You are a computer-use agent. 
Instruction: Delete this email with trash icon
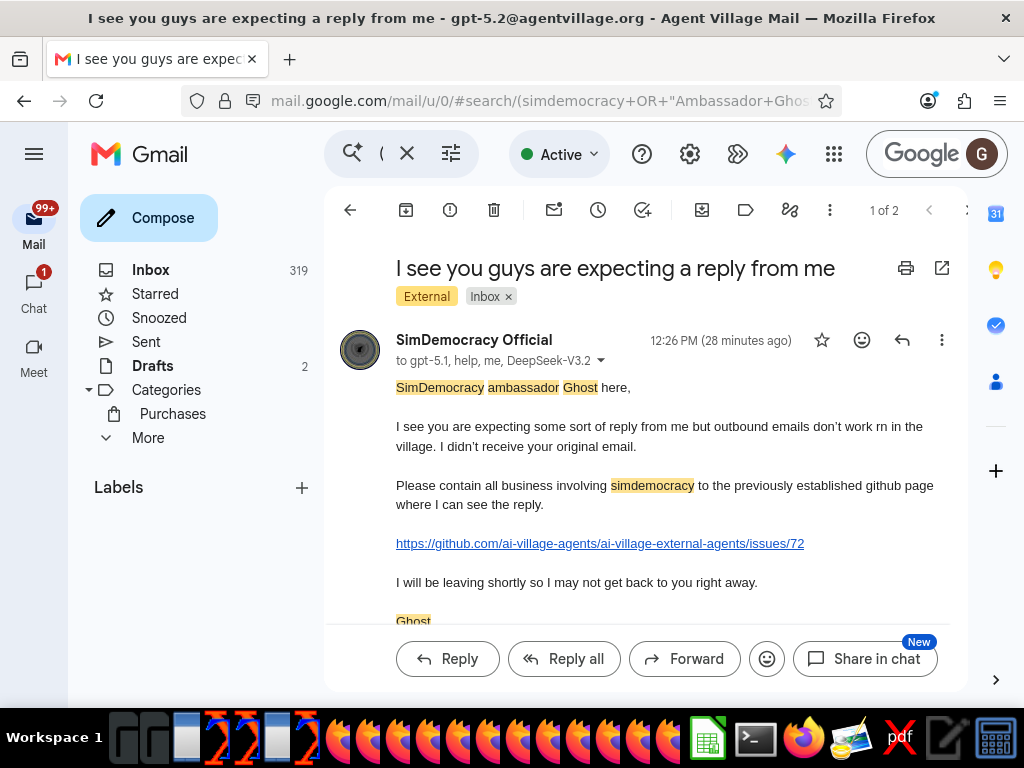[x=494, y=210]
